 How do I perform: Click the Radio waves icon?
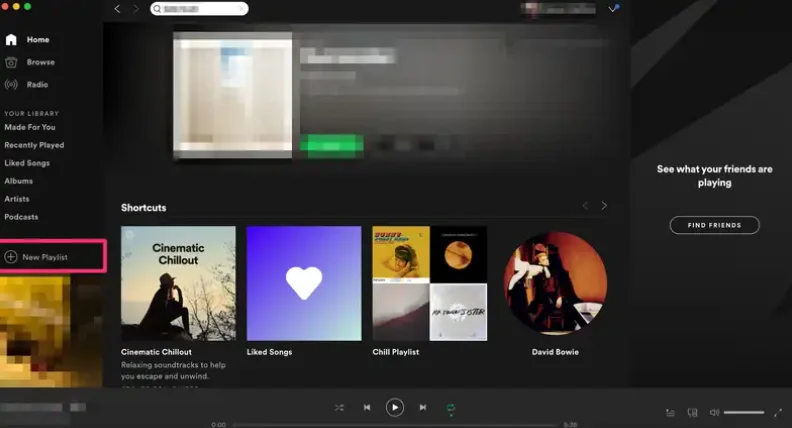click(x=11, y=84)
